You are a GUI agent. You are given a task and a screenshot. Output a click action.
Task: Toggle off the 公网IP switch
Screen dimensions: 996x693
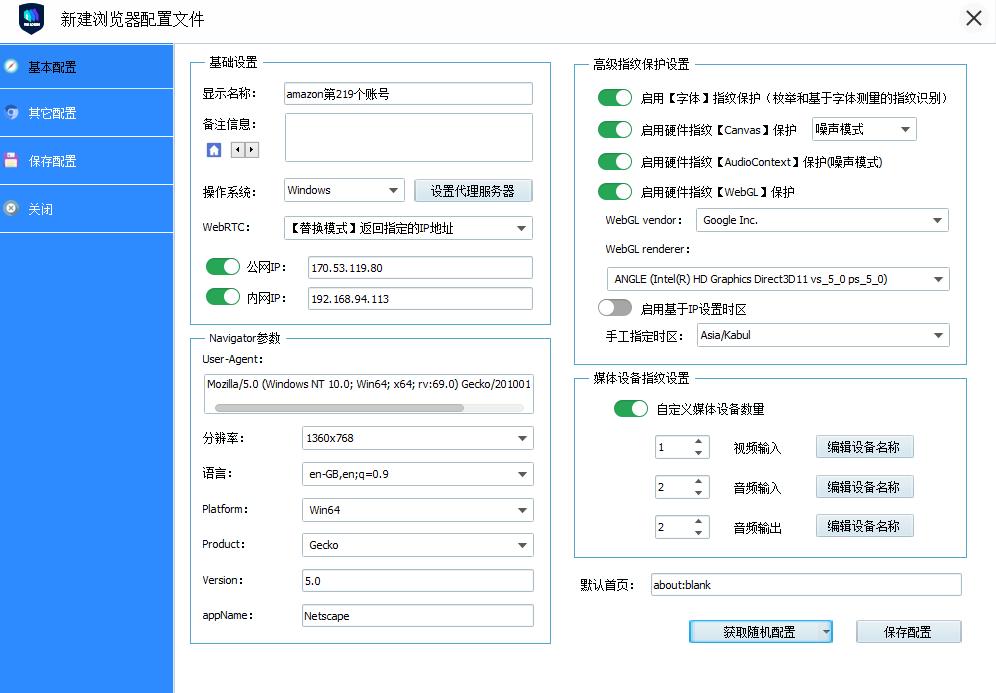[222, 268]
